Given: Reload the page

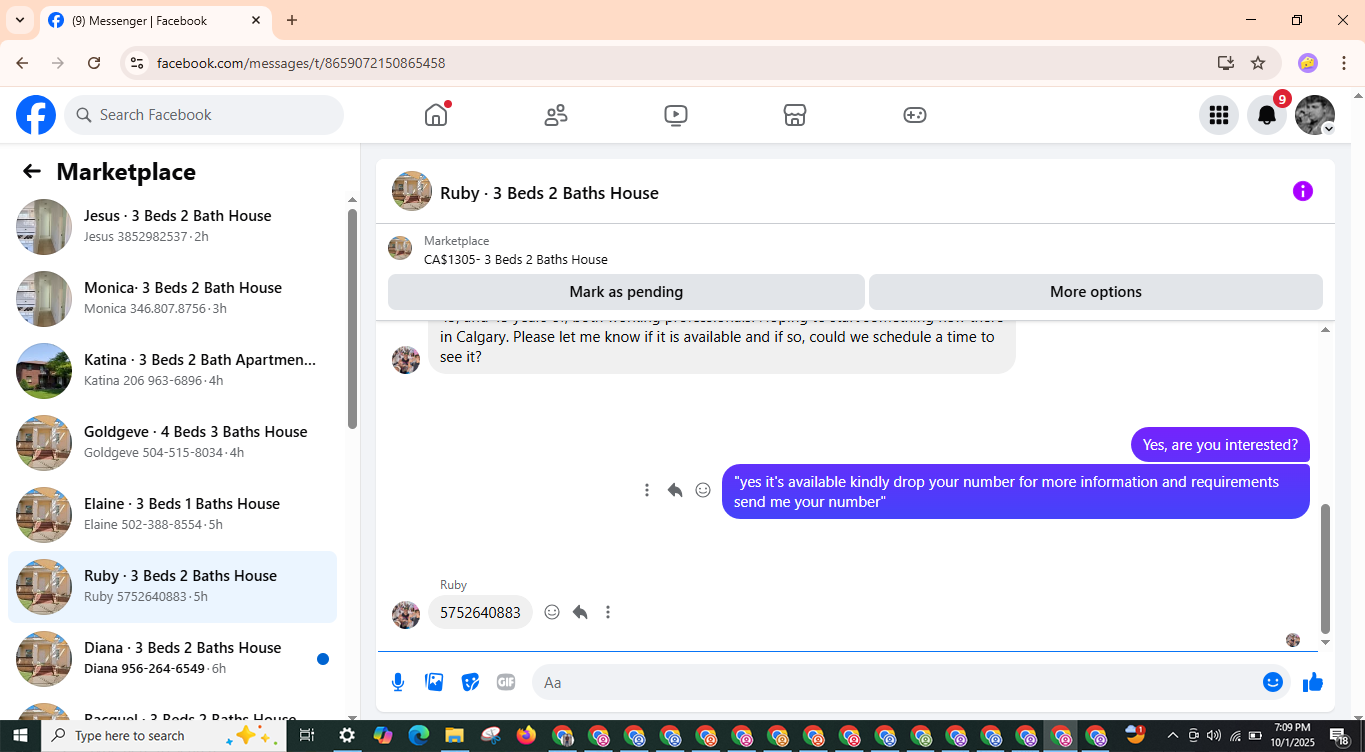Looking at the screenshot, I should 94,63.
